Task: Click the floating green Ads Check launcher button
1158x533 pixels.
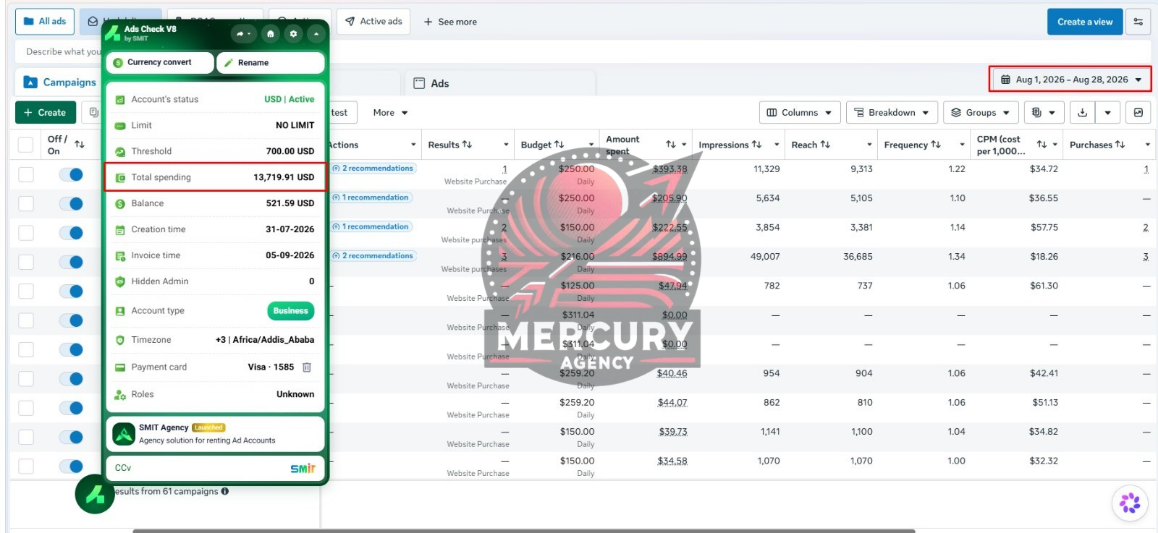Action: click(x=95, y=495)
